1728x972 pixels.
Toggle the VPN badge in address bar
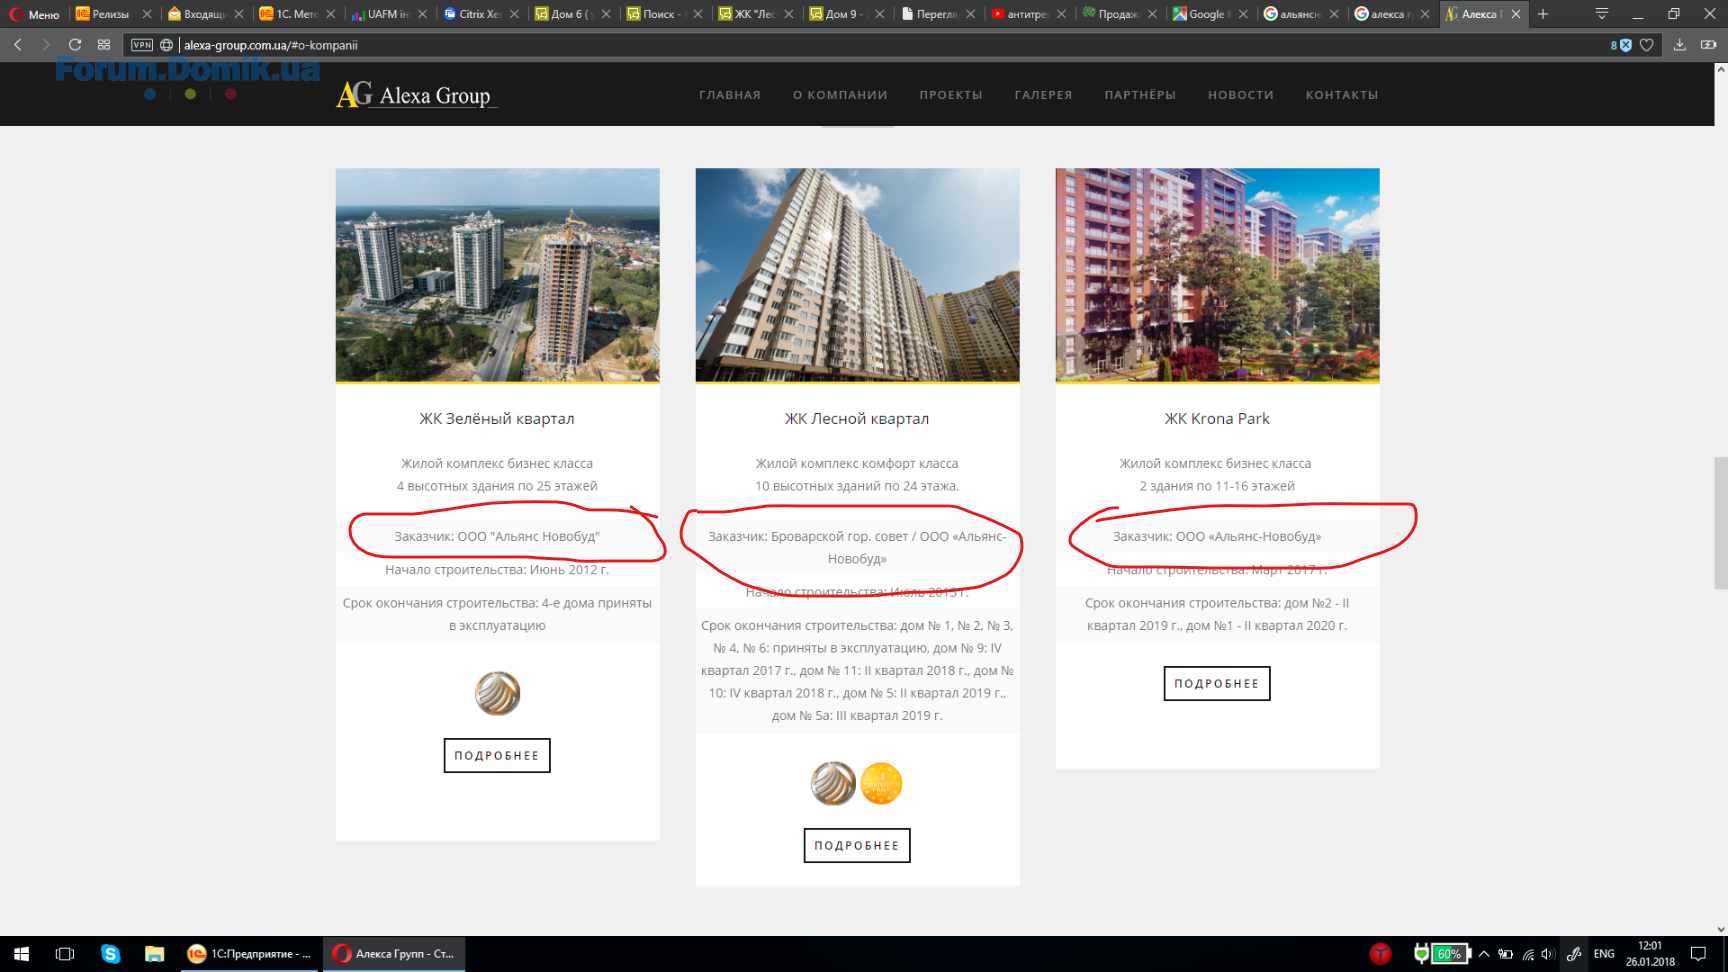142,45
